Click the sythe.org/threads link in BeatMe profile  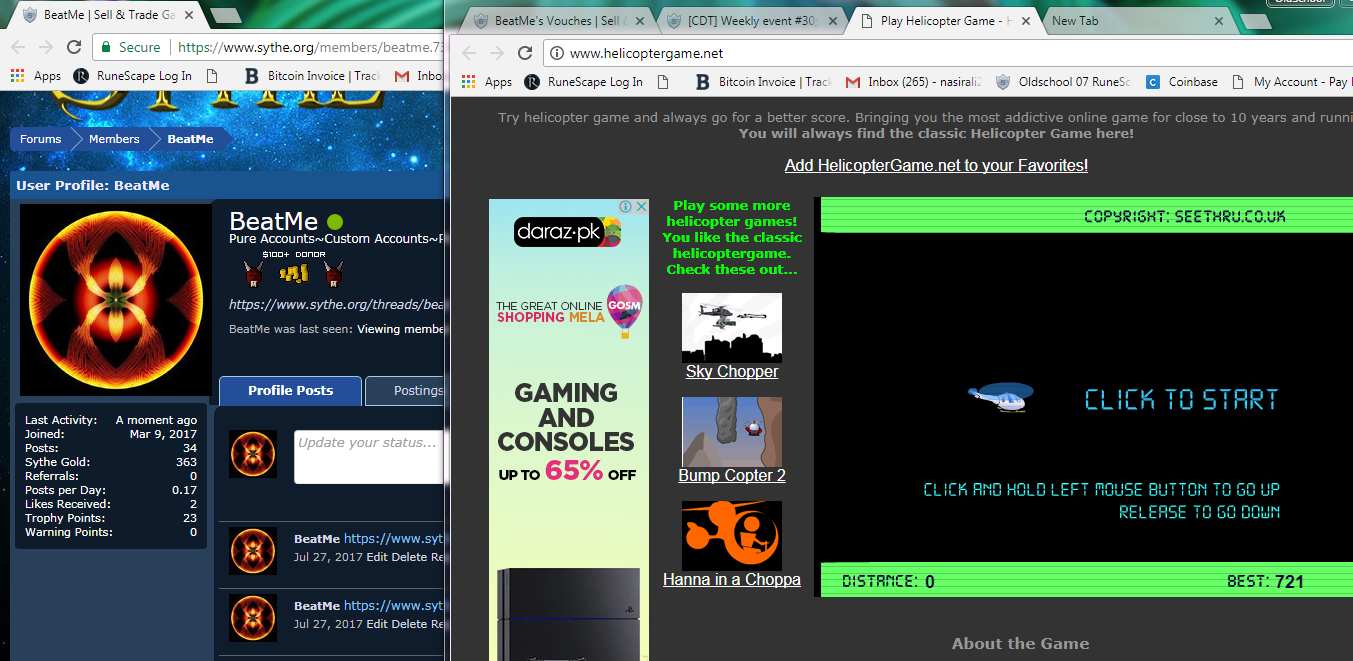tap(337, 305)
